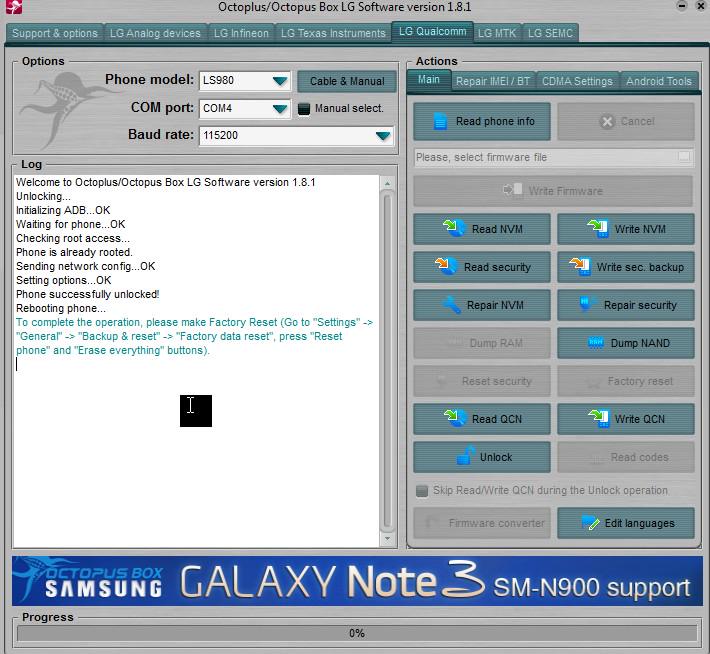Click the Edit languages pencil icon
Screen dimensions: 710x654
590,522
